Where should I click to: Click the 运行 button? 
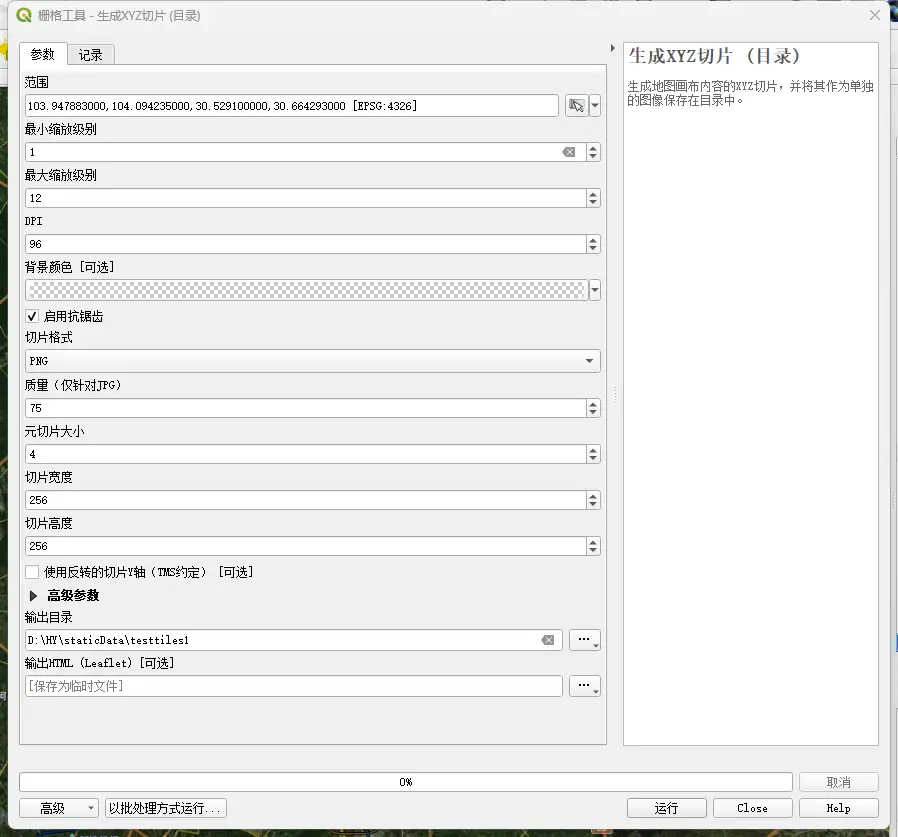666,808
